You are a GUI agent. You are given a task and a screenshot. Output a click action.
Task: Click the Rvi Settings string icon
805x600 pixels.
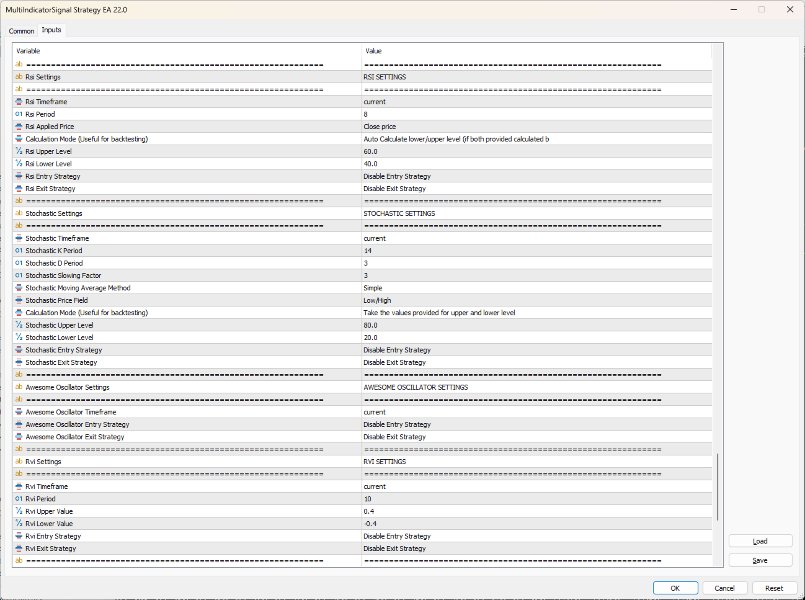(x=19, y=461)
